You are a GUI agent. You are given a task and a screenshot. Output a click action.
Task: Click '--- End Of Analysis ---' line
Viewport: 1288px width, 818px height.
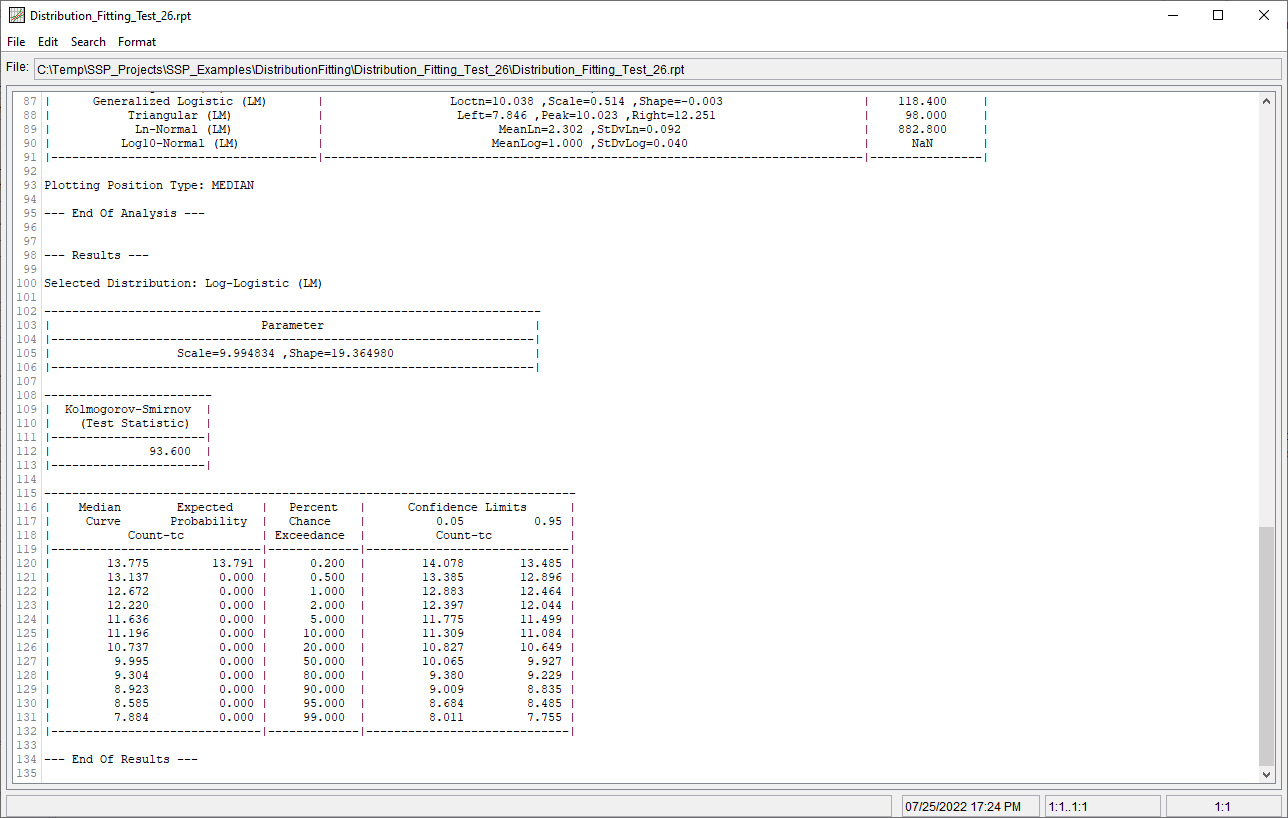click(x=124, y=213)
